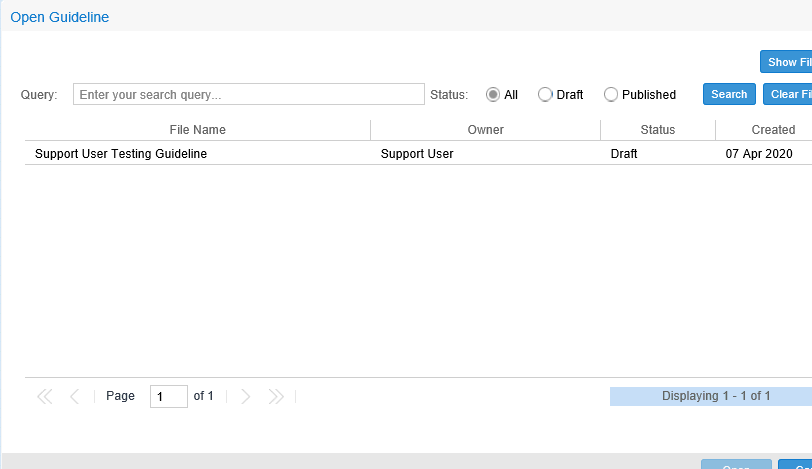
Task: Jump to the last page of results
Action: (276, 397)
